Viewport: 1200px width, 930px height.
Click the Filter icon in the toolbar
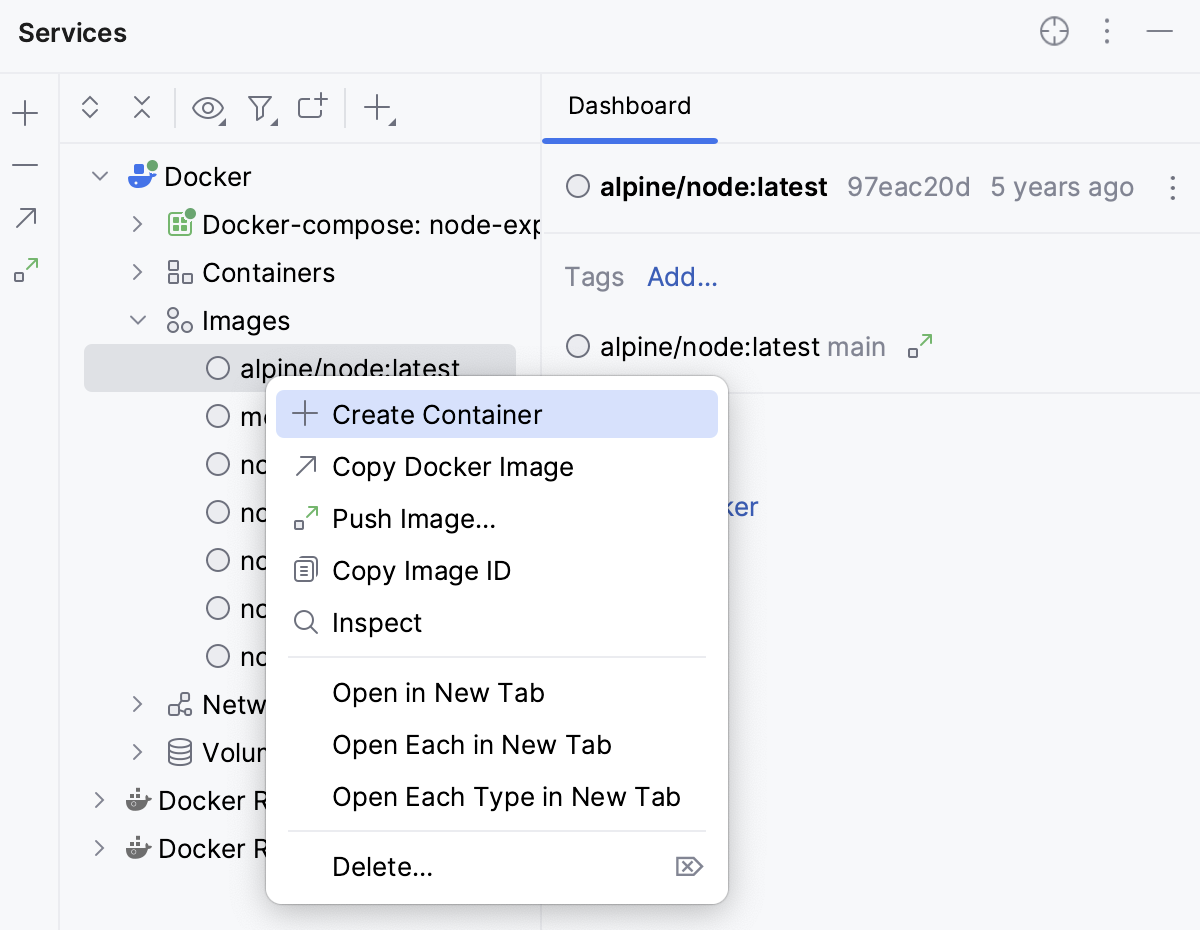(x=260, y=108)
